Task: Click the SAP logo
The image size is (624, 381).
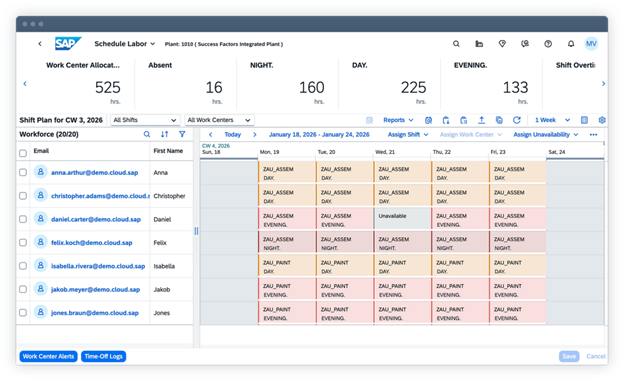Action: 68,43
